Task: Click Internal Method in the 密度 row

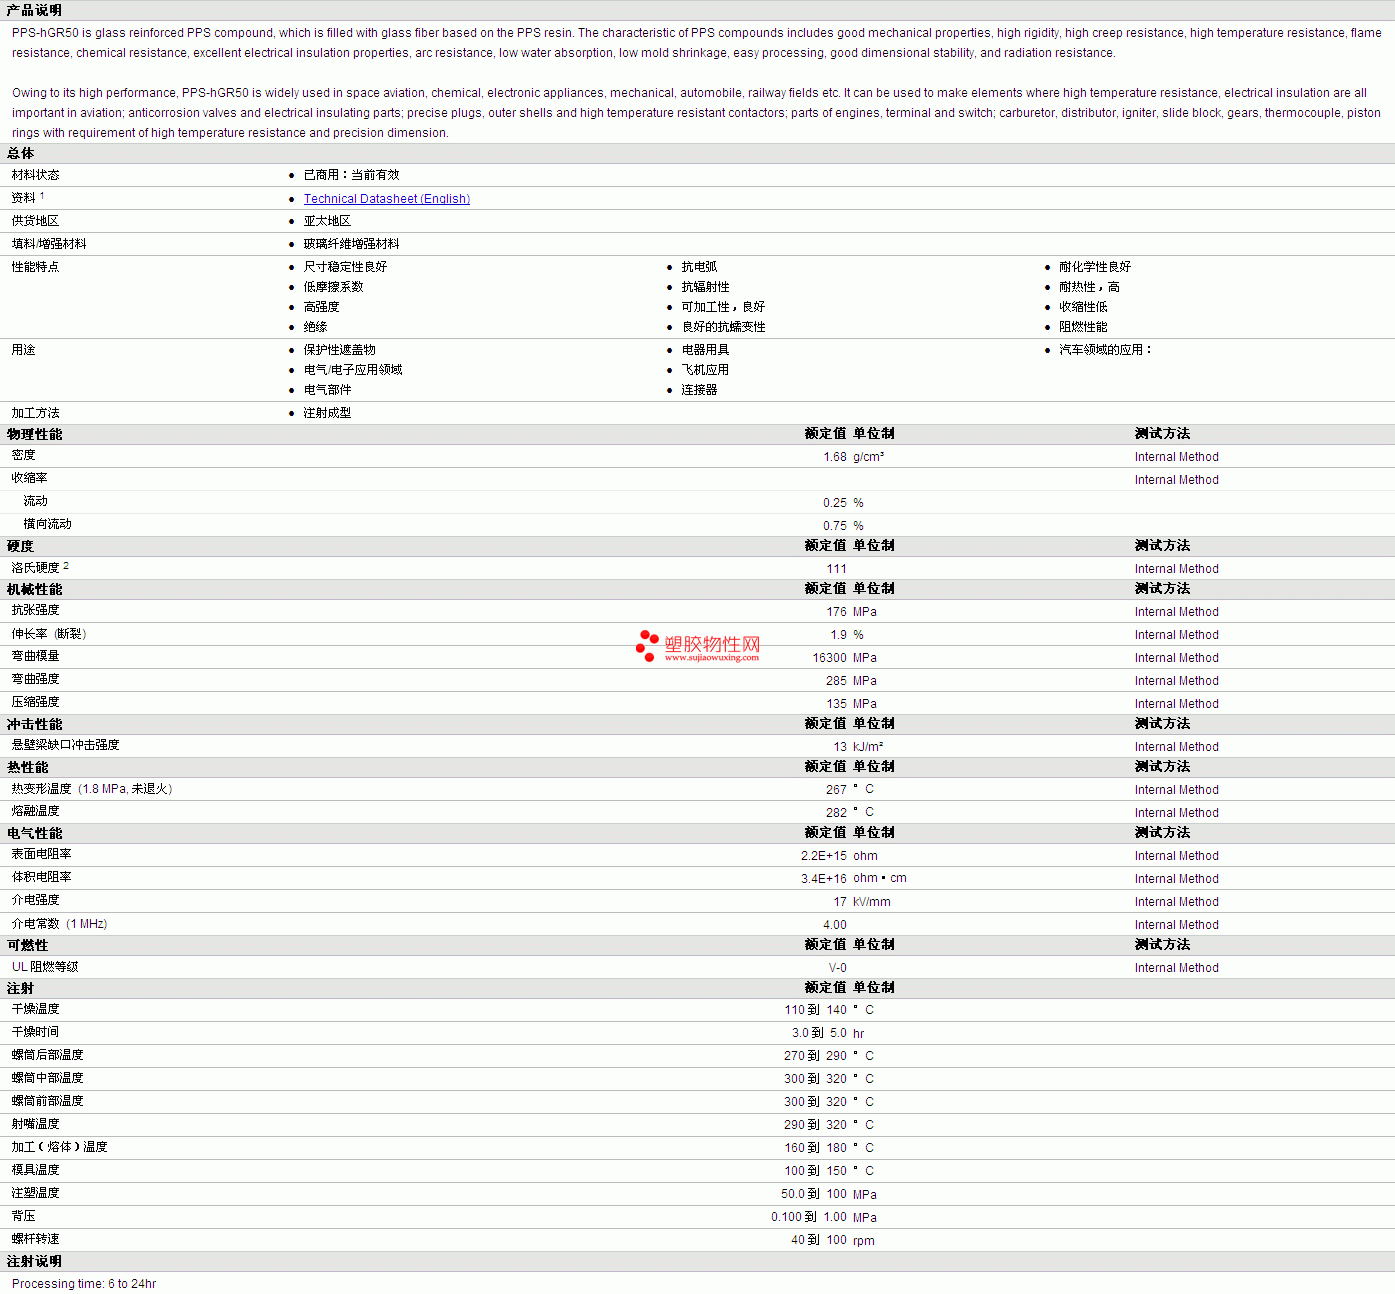Action: (x=1177, y=457)
